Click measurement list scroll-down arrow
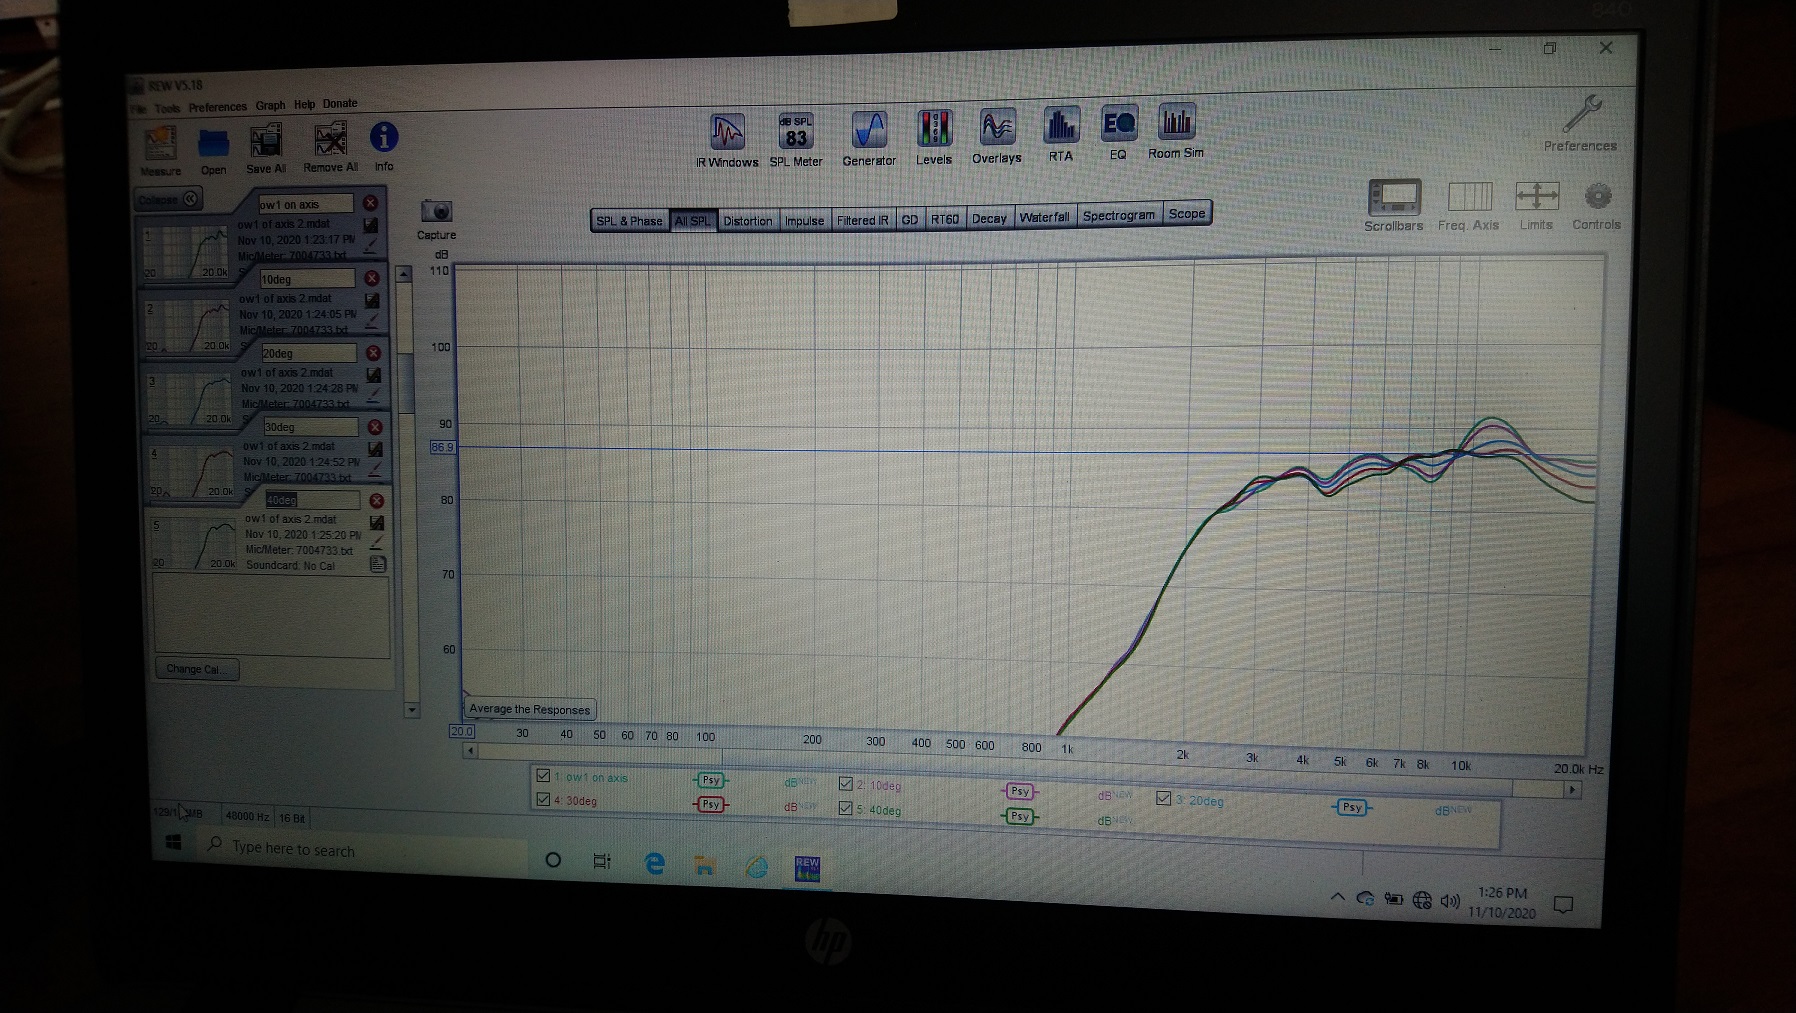The image size is (1796, 1013). (411, 710)
